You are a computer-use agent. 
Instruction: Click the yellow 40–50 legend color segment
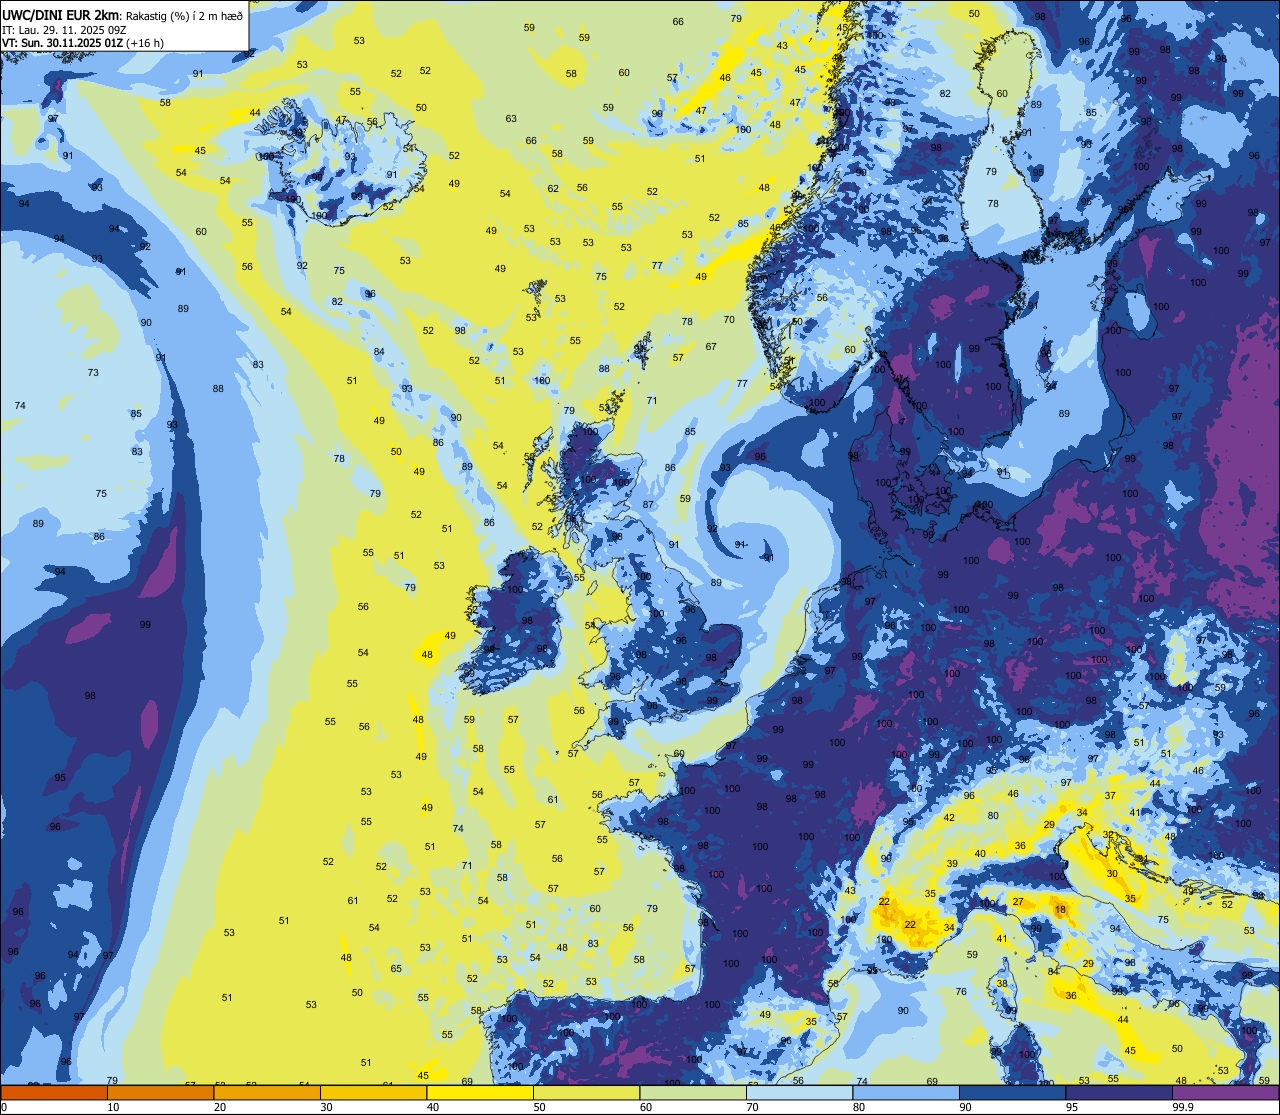coord(480,1092)
